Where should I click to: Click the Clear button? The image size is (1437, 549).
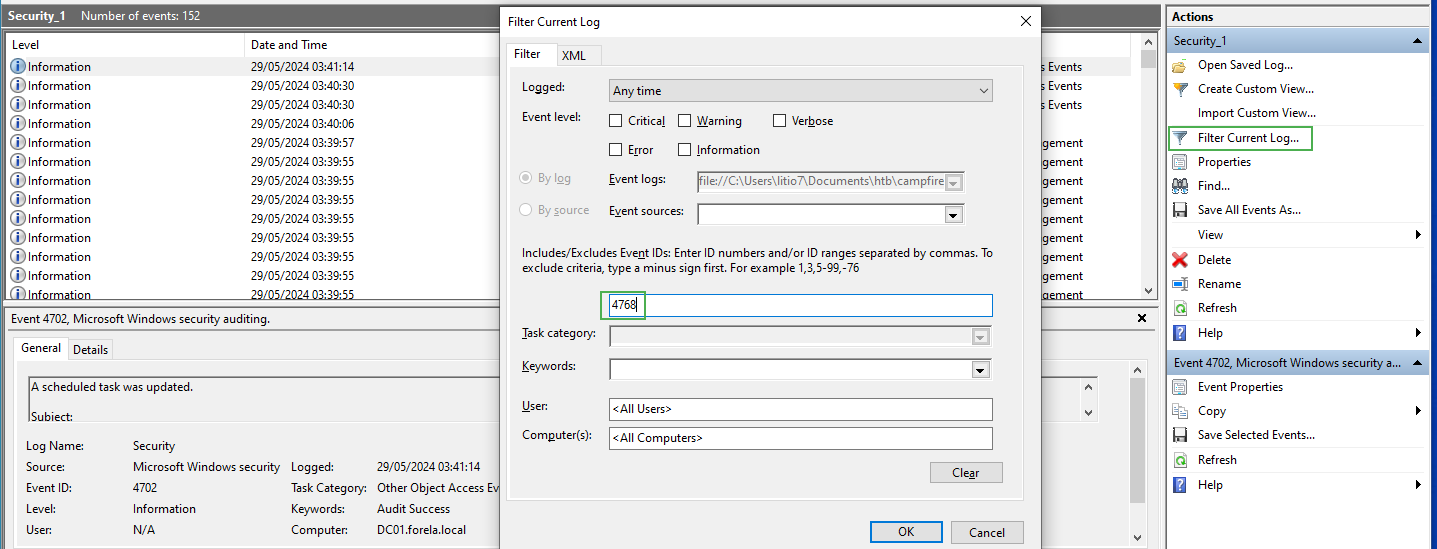click(966, 473)
